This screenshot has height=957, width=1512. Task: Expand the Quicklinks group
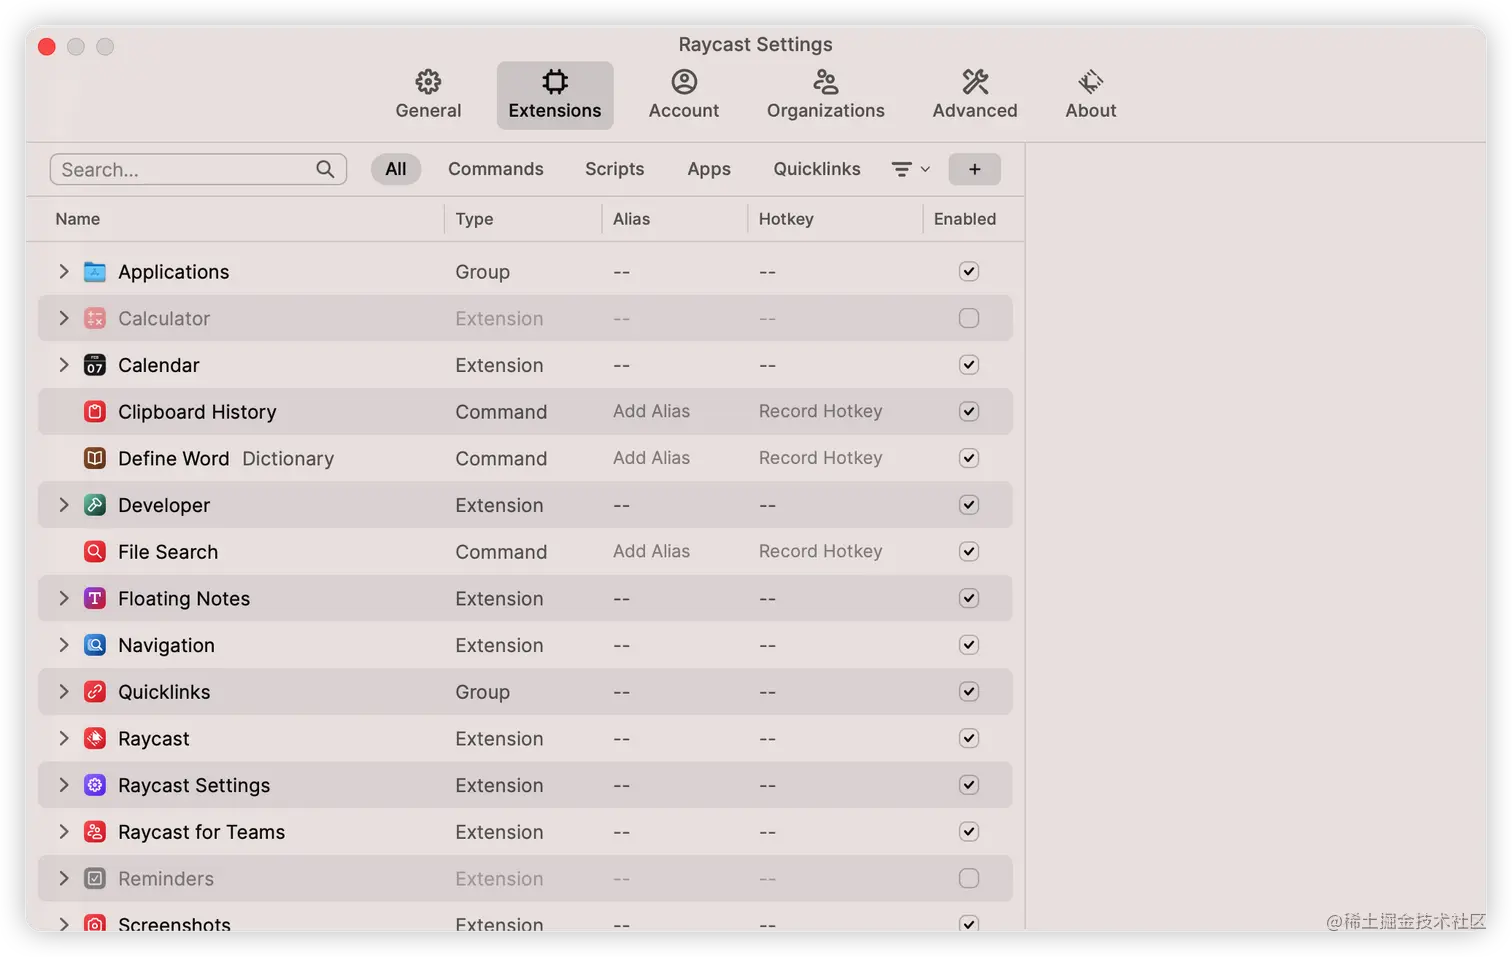click(x=64, y=691)
